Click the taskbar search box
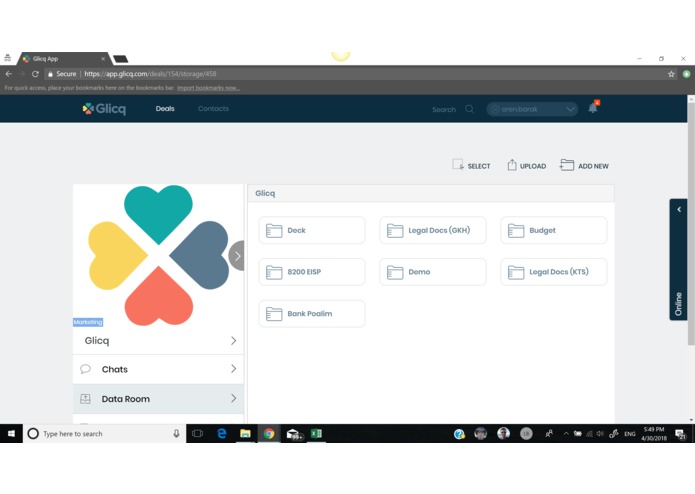This screenshot has height=494, width=695. click(104, 433)
